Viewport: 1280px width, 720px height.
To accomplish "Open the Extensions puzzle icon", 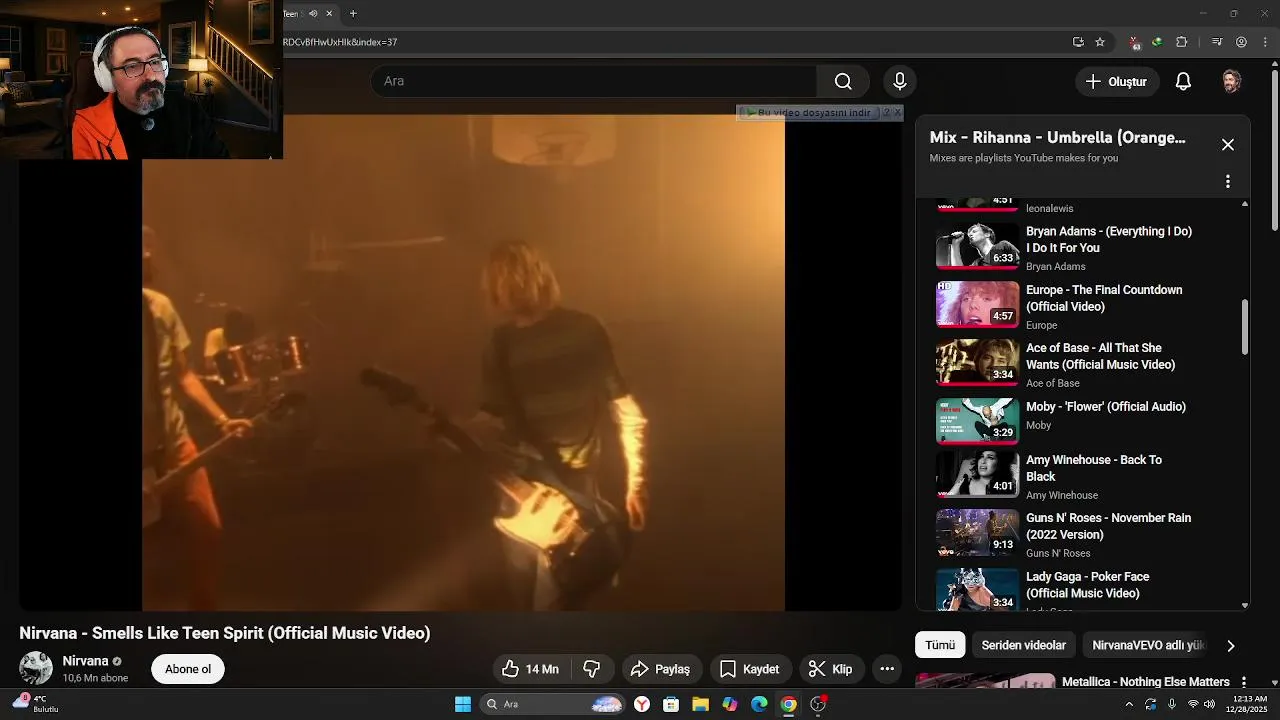I will pos(1182,42).
